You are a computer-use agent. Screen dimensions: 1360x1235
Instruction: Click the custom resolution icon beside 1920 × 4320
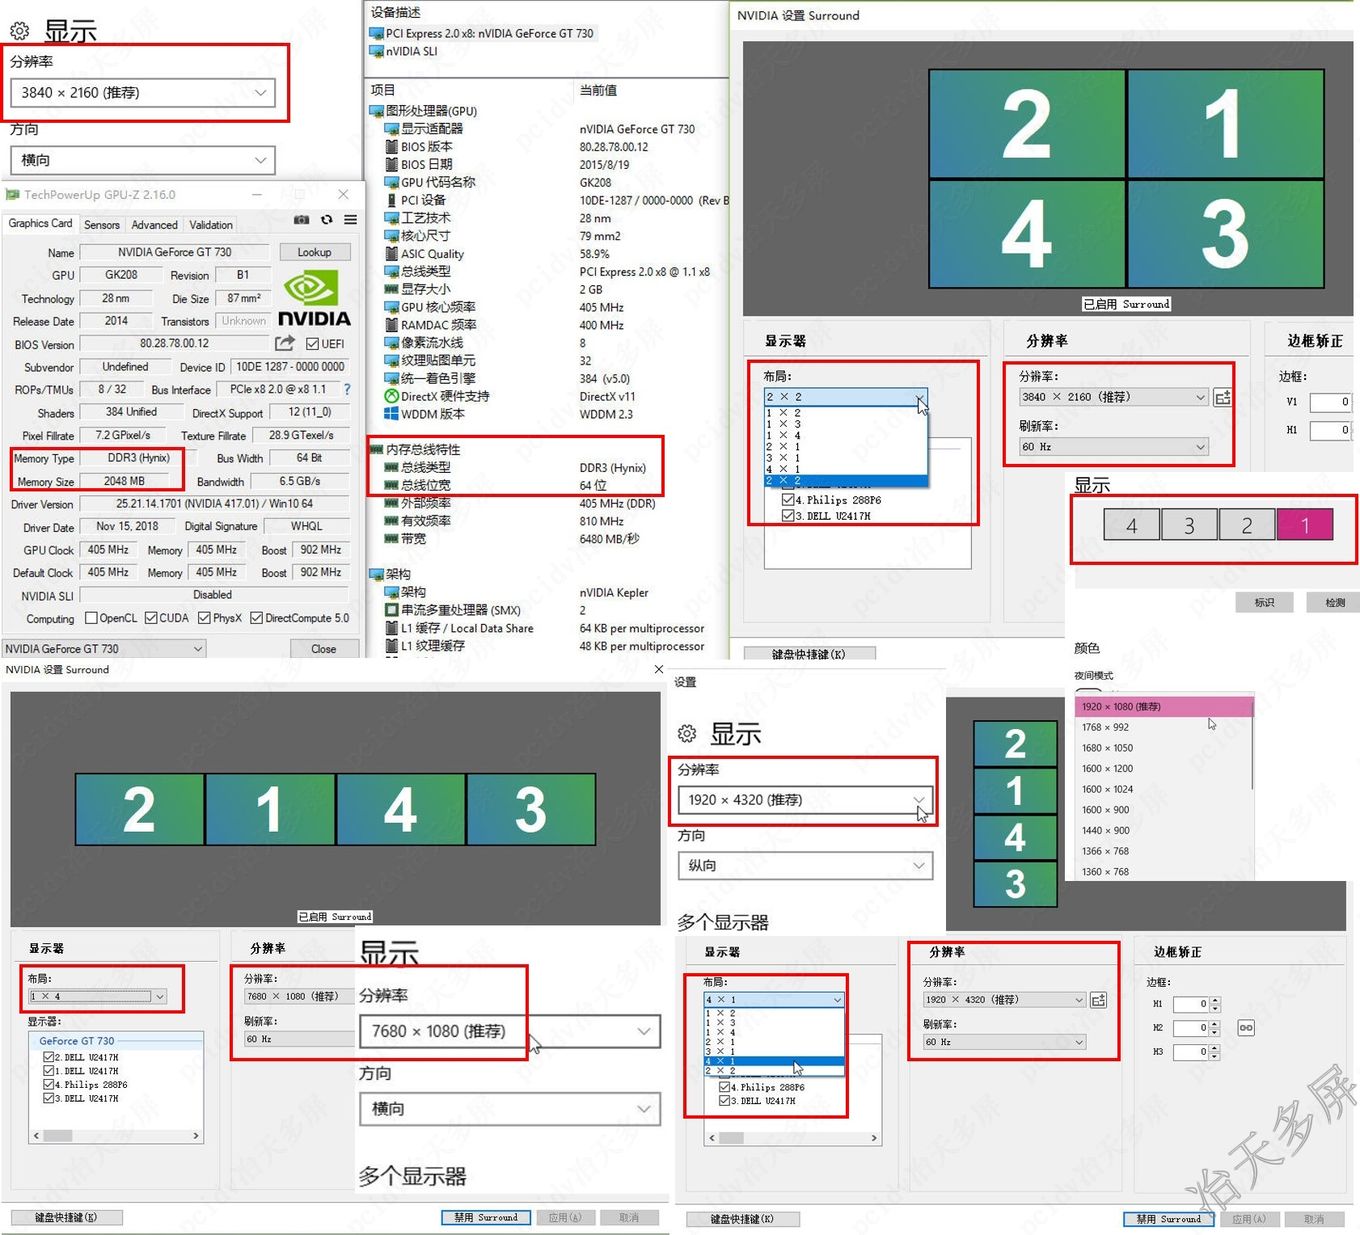click(x=1098, y=999)
